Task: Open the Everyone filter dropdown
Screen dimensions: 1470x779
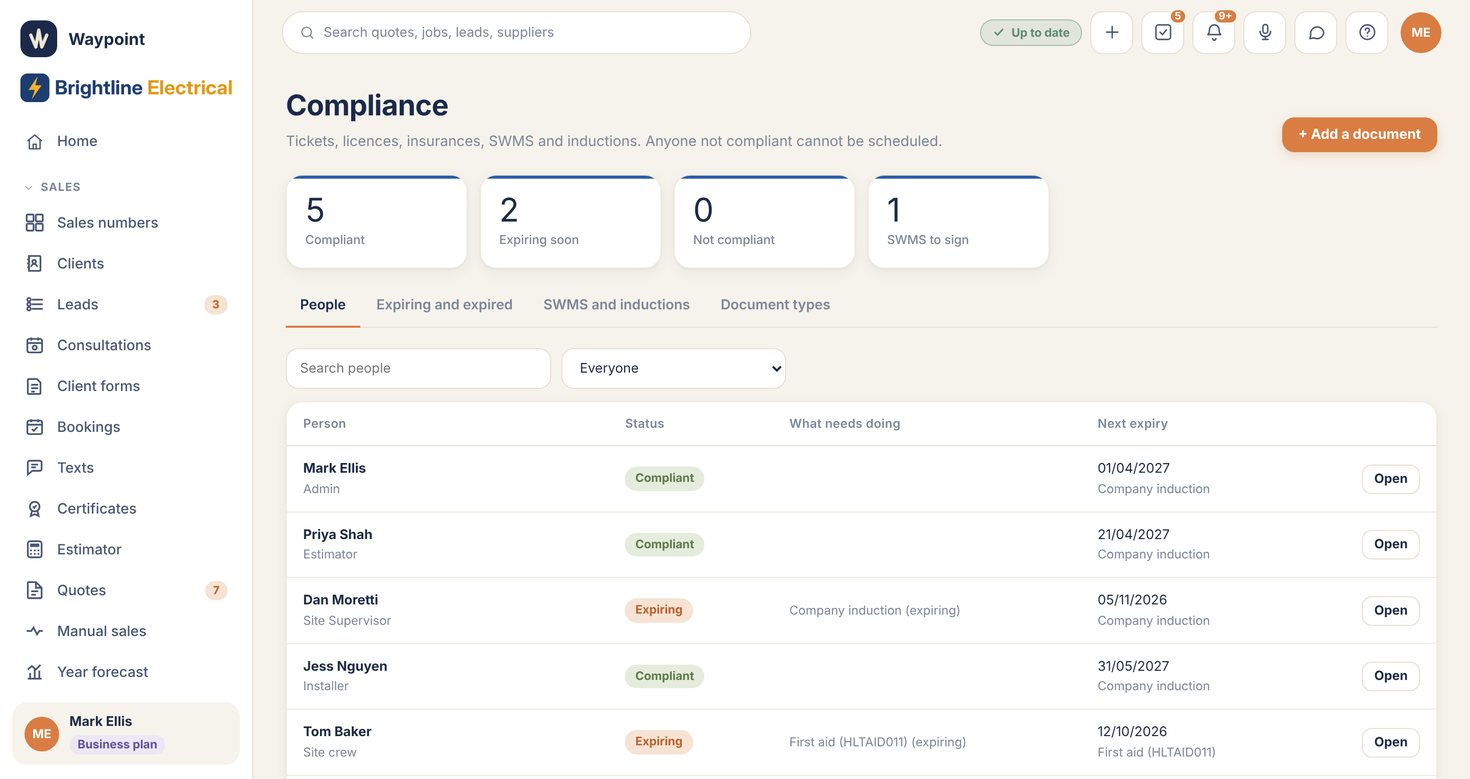Action: point(674,368)
